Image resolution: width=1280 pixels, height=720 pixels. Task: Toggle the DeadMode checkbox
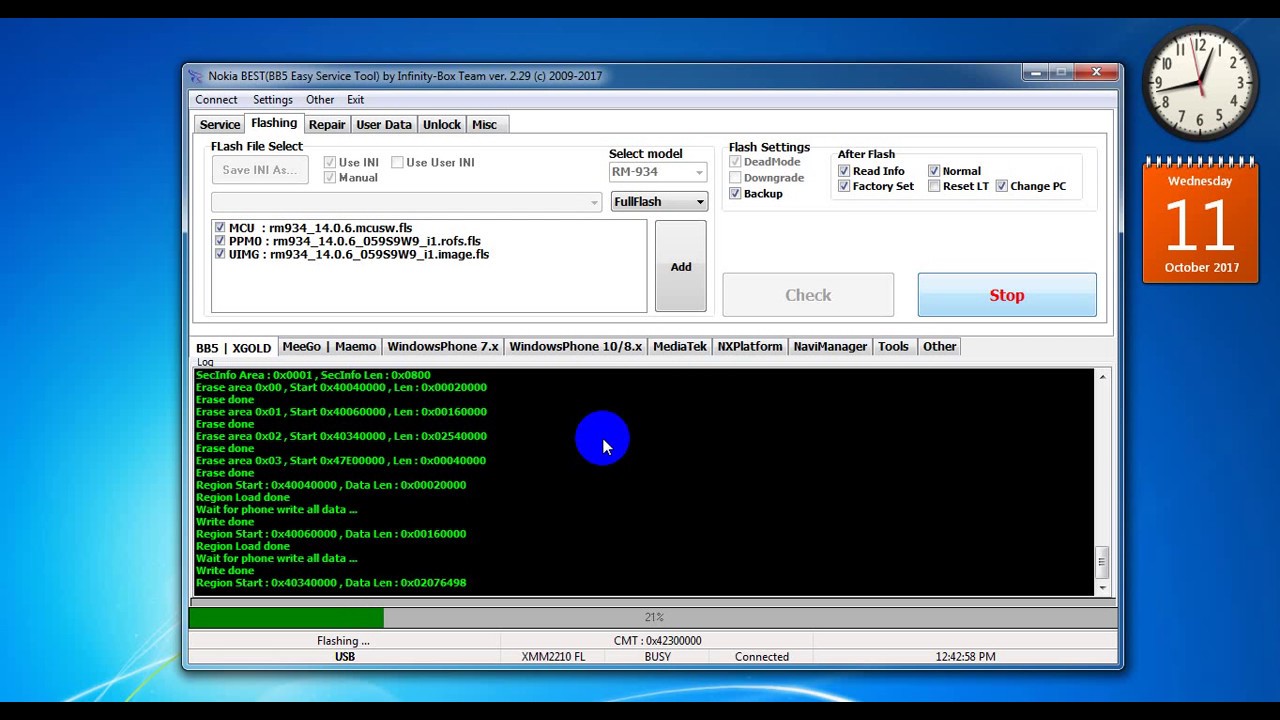pyautogui.click(x=735, y=162)
